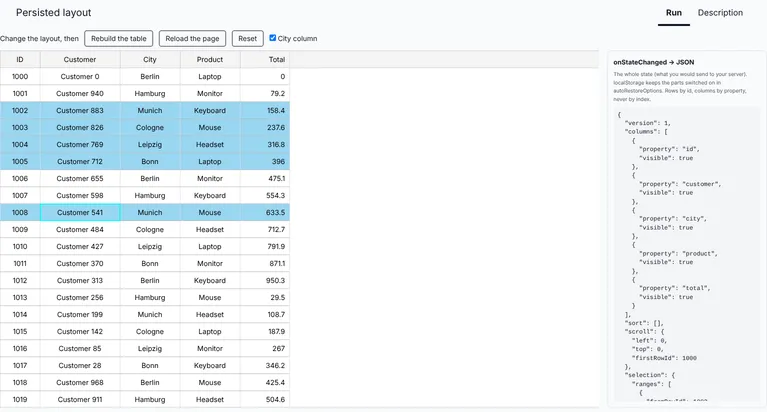Screen dimensions: 767x412
Task: Click the Rebuild the table button
Action: [x=118, y=39]
